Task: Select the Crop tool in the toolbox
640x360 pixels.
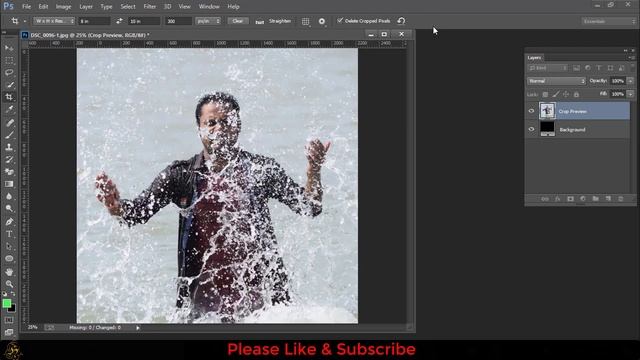Action: pos(9,97)
